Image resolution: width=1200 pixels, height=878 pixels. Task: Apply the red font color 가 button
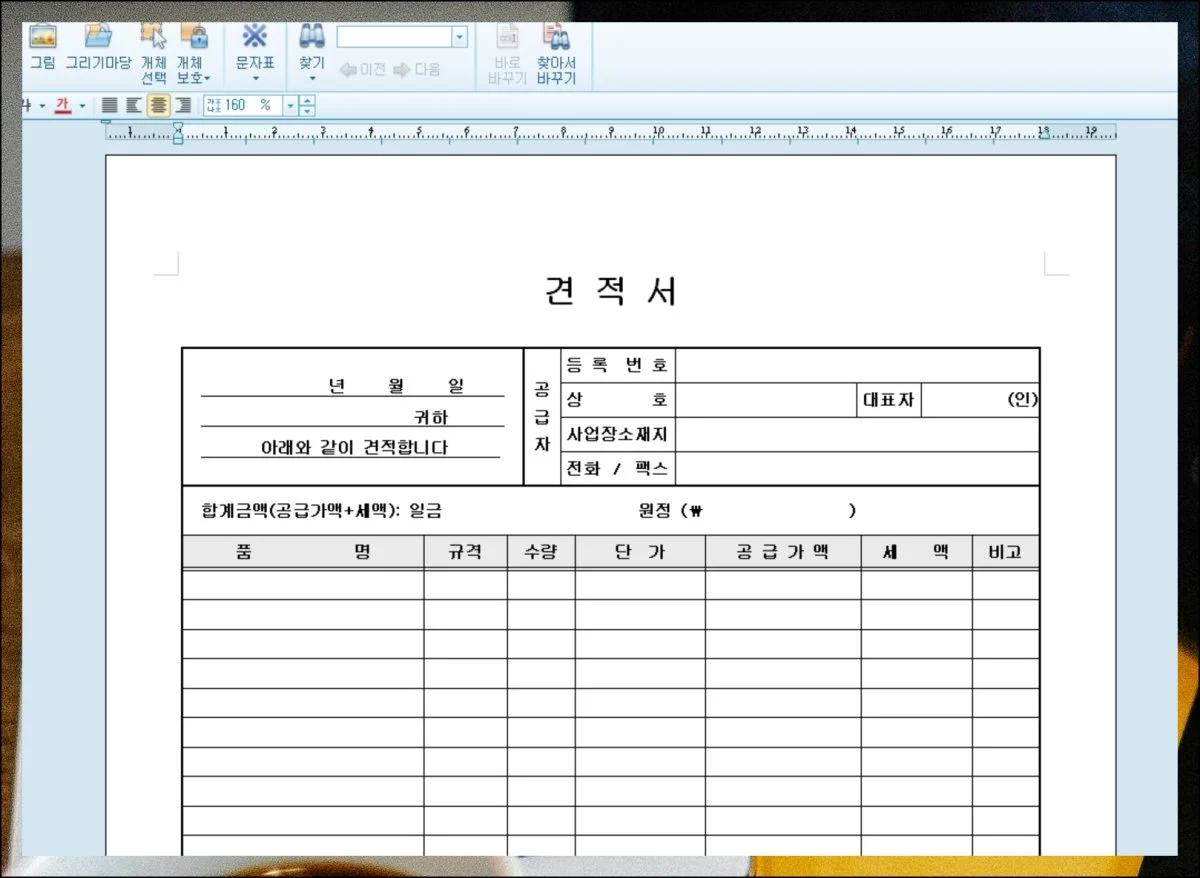[63, 105]
